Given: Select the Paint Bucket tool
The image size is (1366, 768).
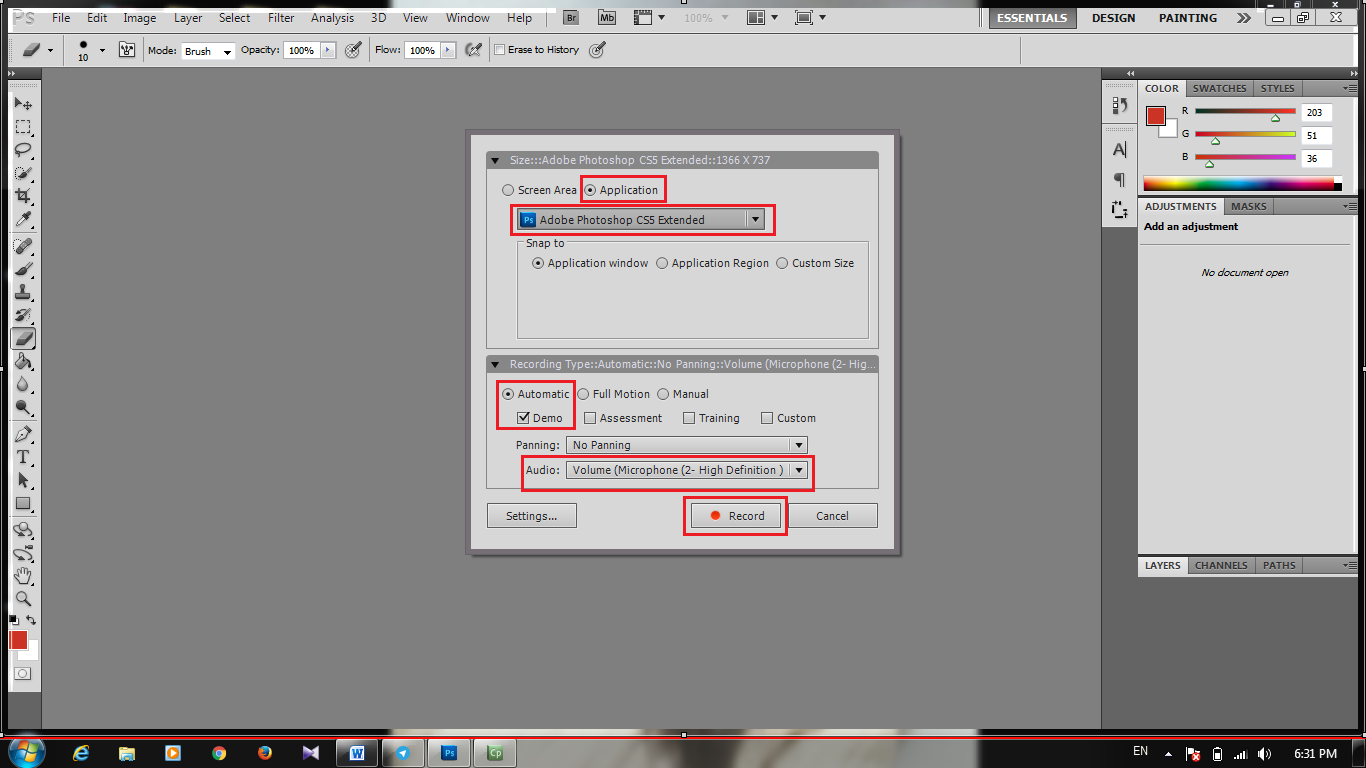Looking at the screenshot, I should pyautogui.click(x=23, y=361).
